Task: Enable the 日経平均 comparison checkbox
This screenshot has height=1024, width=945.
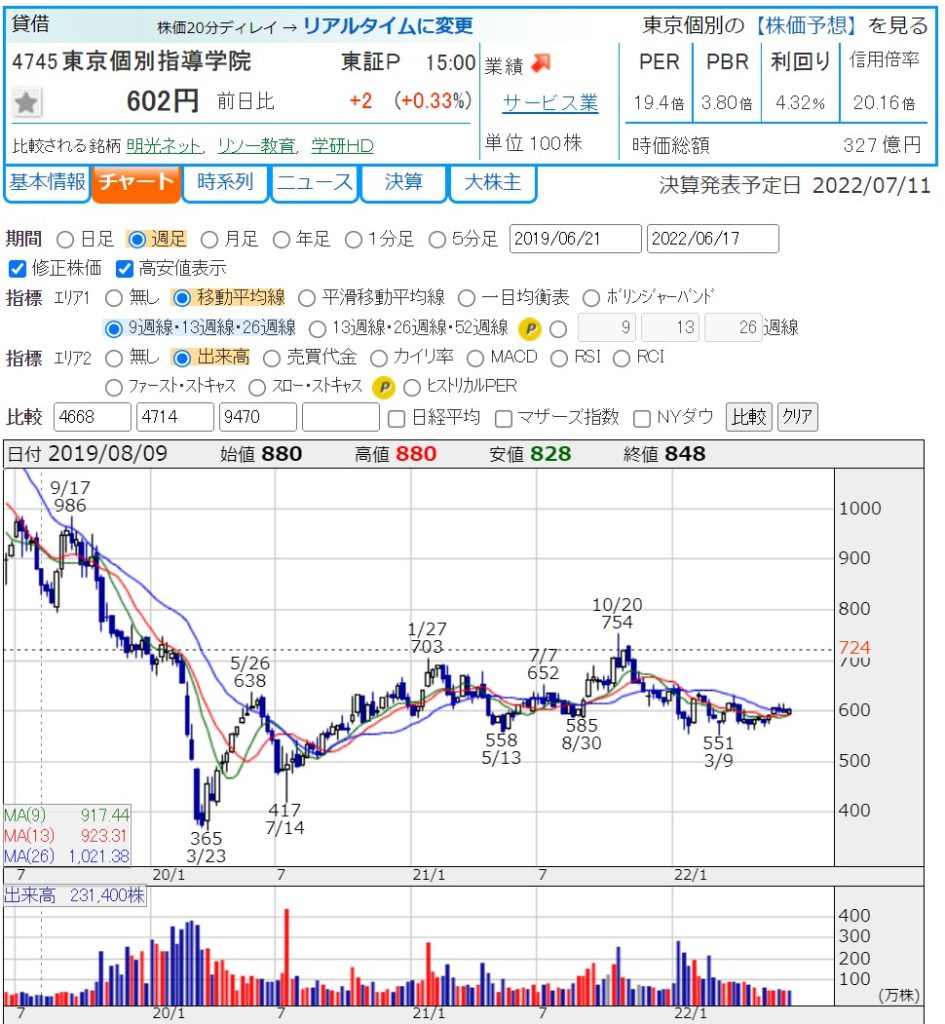Action: click(396, 417)
